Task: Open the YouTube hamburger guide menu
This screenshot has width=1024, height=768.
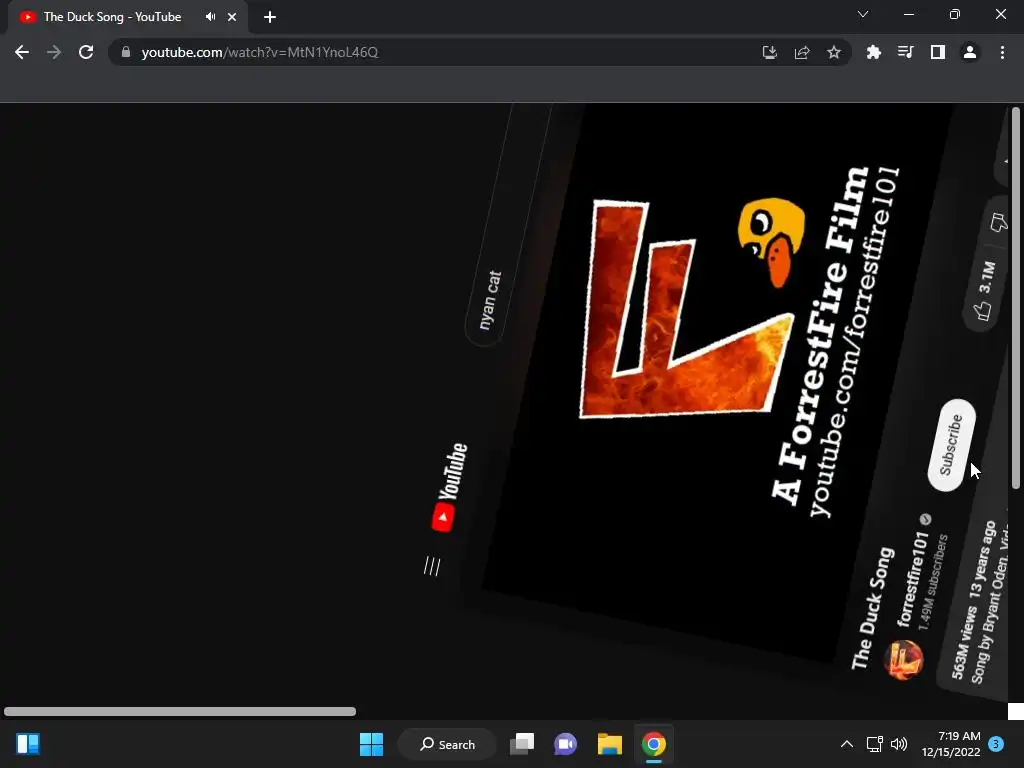Action: click(x=432, y=566)
